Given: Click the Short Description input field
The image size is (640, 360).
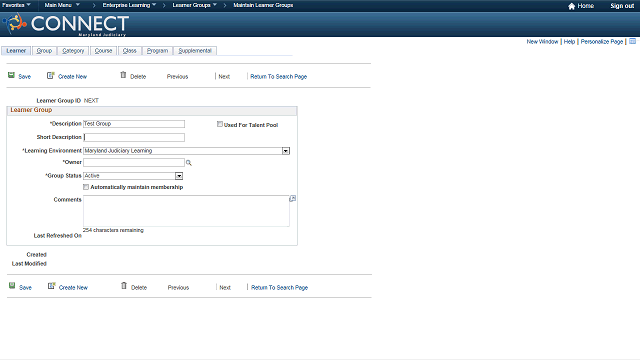Looking at the screenshot, I should (134, 137).
